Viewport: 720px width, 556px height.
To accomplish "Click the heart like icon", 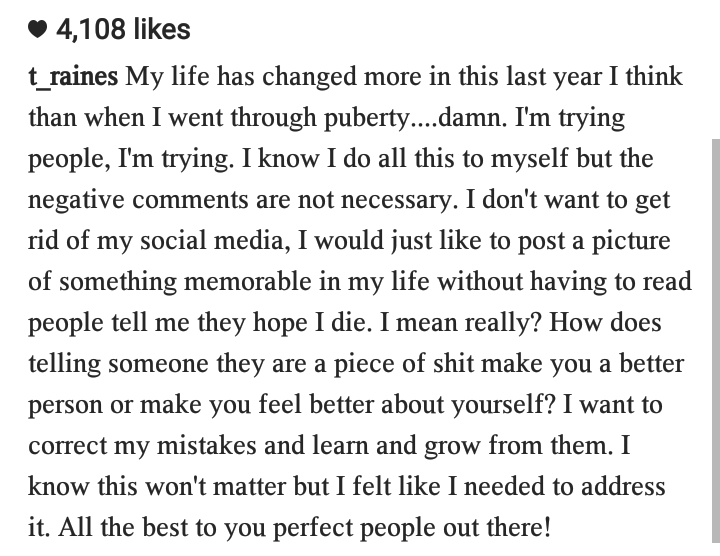I will click(x=38, y=30).
